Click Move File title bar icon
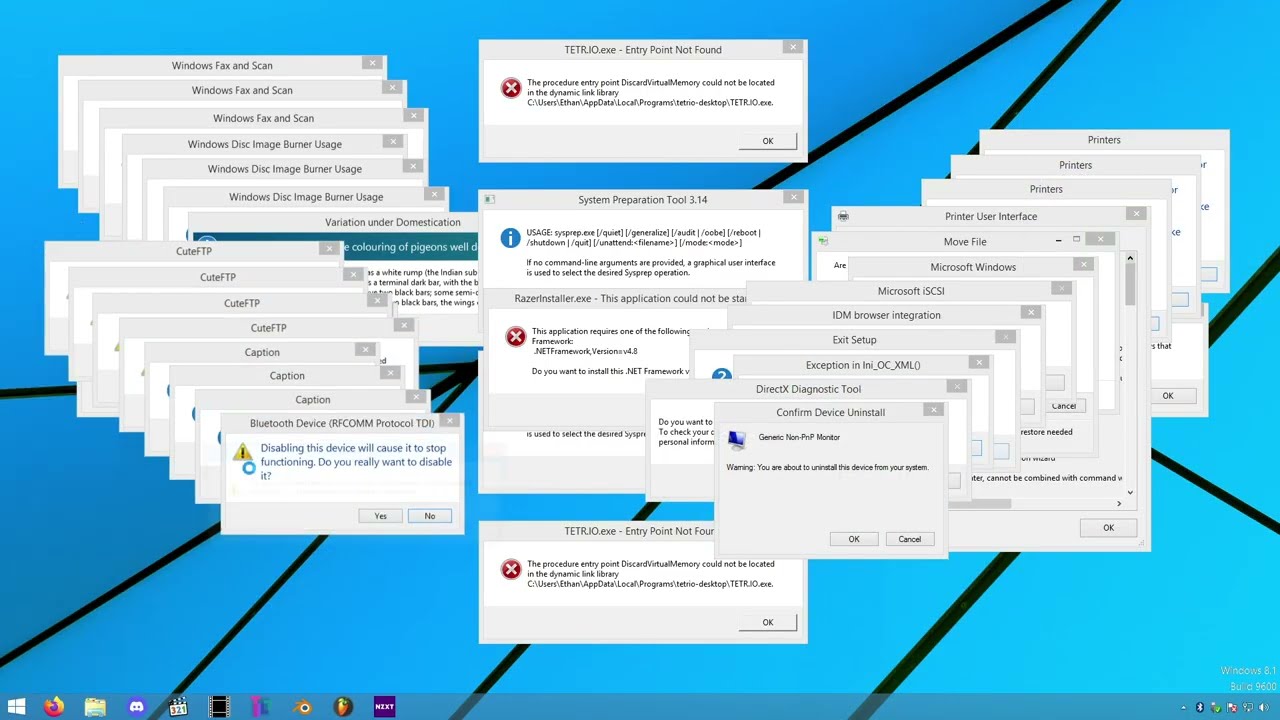1280x720 pixels. click(x=823, y=241)
